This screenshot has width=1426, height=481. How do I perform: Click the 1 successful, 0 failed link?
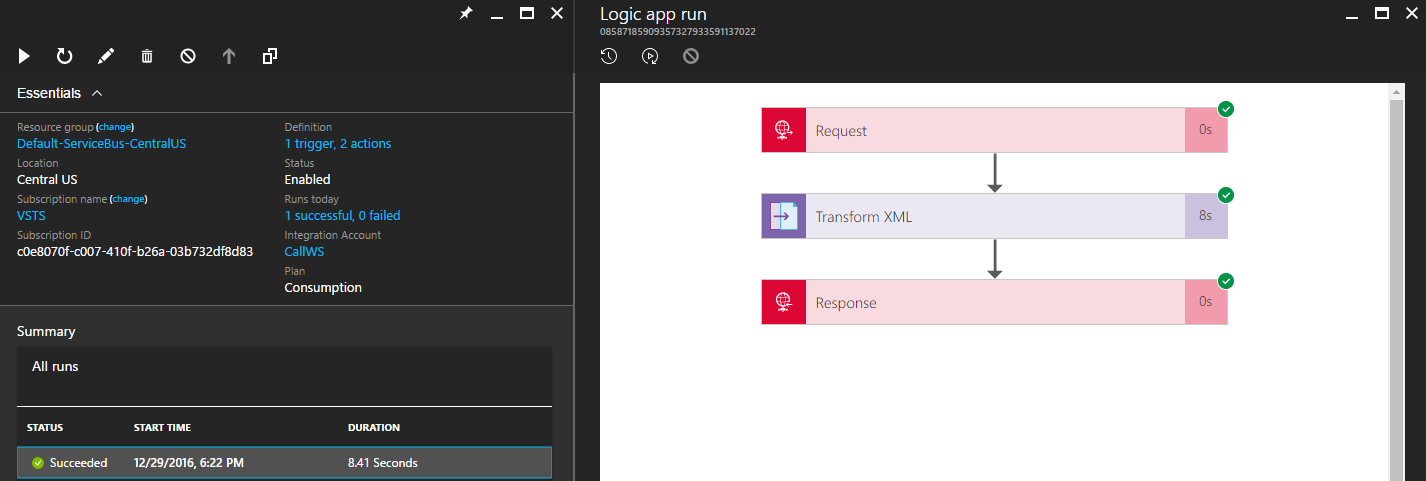[x=342, y=216]
